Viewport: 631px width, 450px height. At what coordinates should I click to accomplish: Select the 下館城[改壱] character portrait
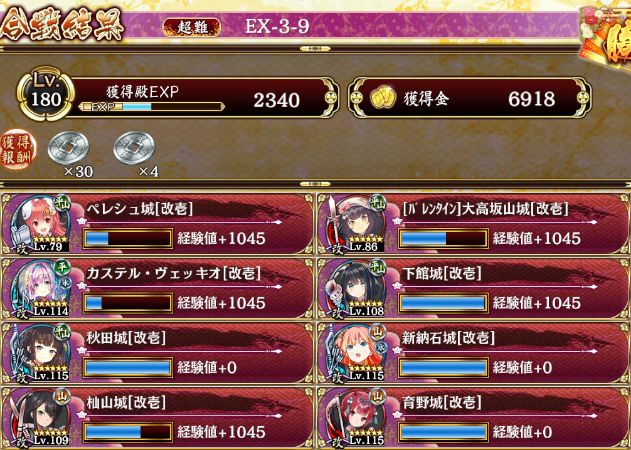[x=356, y=288]
